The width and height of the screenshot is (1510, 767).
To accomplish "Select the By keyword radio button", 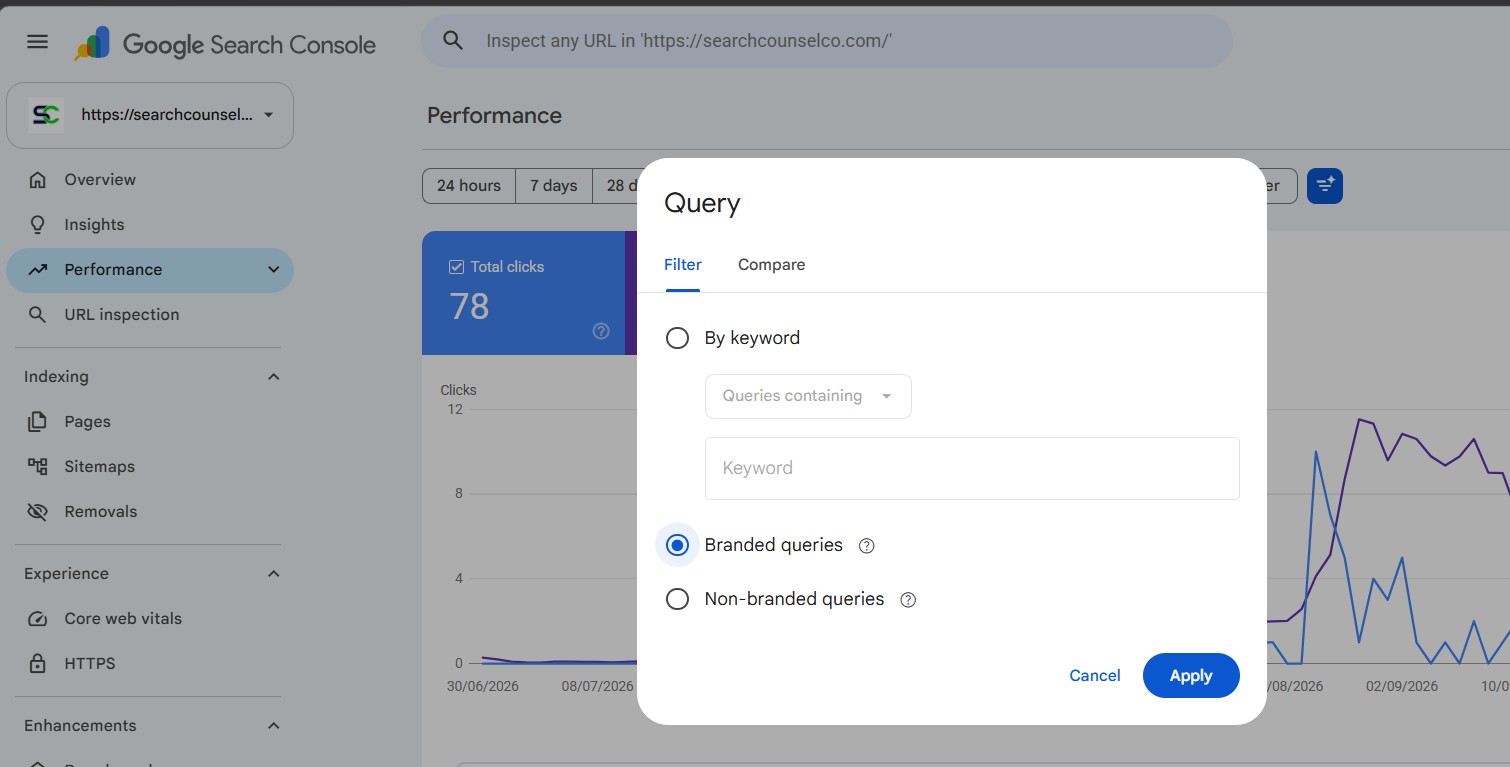I will tap(677, 338).
